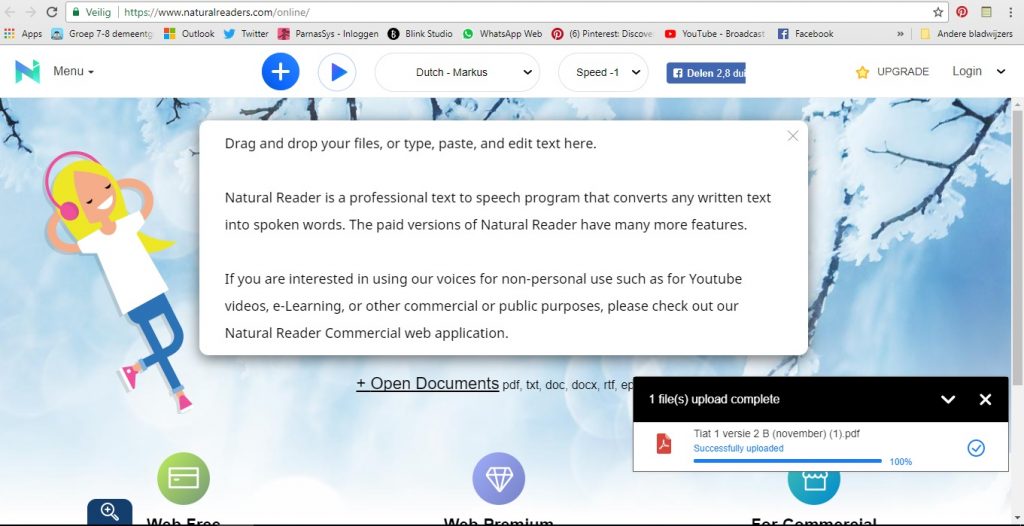
Task: Click the yellow notes extension icon
Action: [986, 12]
